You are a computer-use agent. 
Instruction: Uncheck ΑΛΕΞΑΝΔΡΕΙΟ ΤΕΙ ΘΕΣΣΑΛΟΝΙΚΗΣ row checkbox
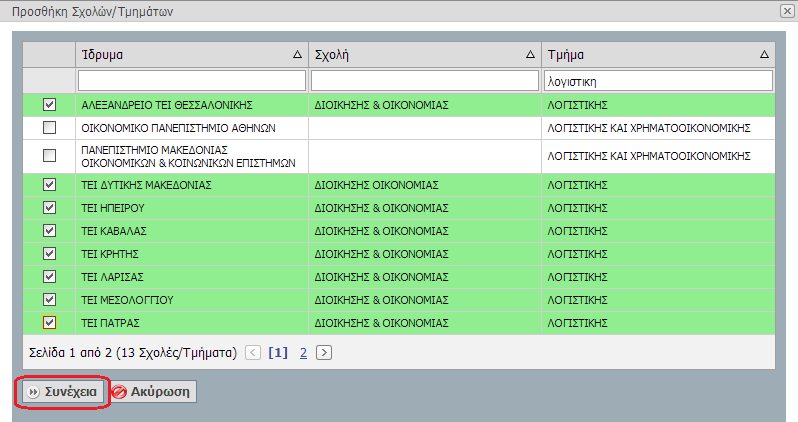coord(49,104)
